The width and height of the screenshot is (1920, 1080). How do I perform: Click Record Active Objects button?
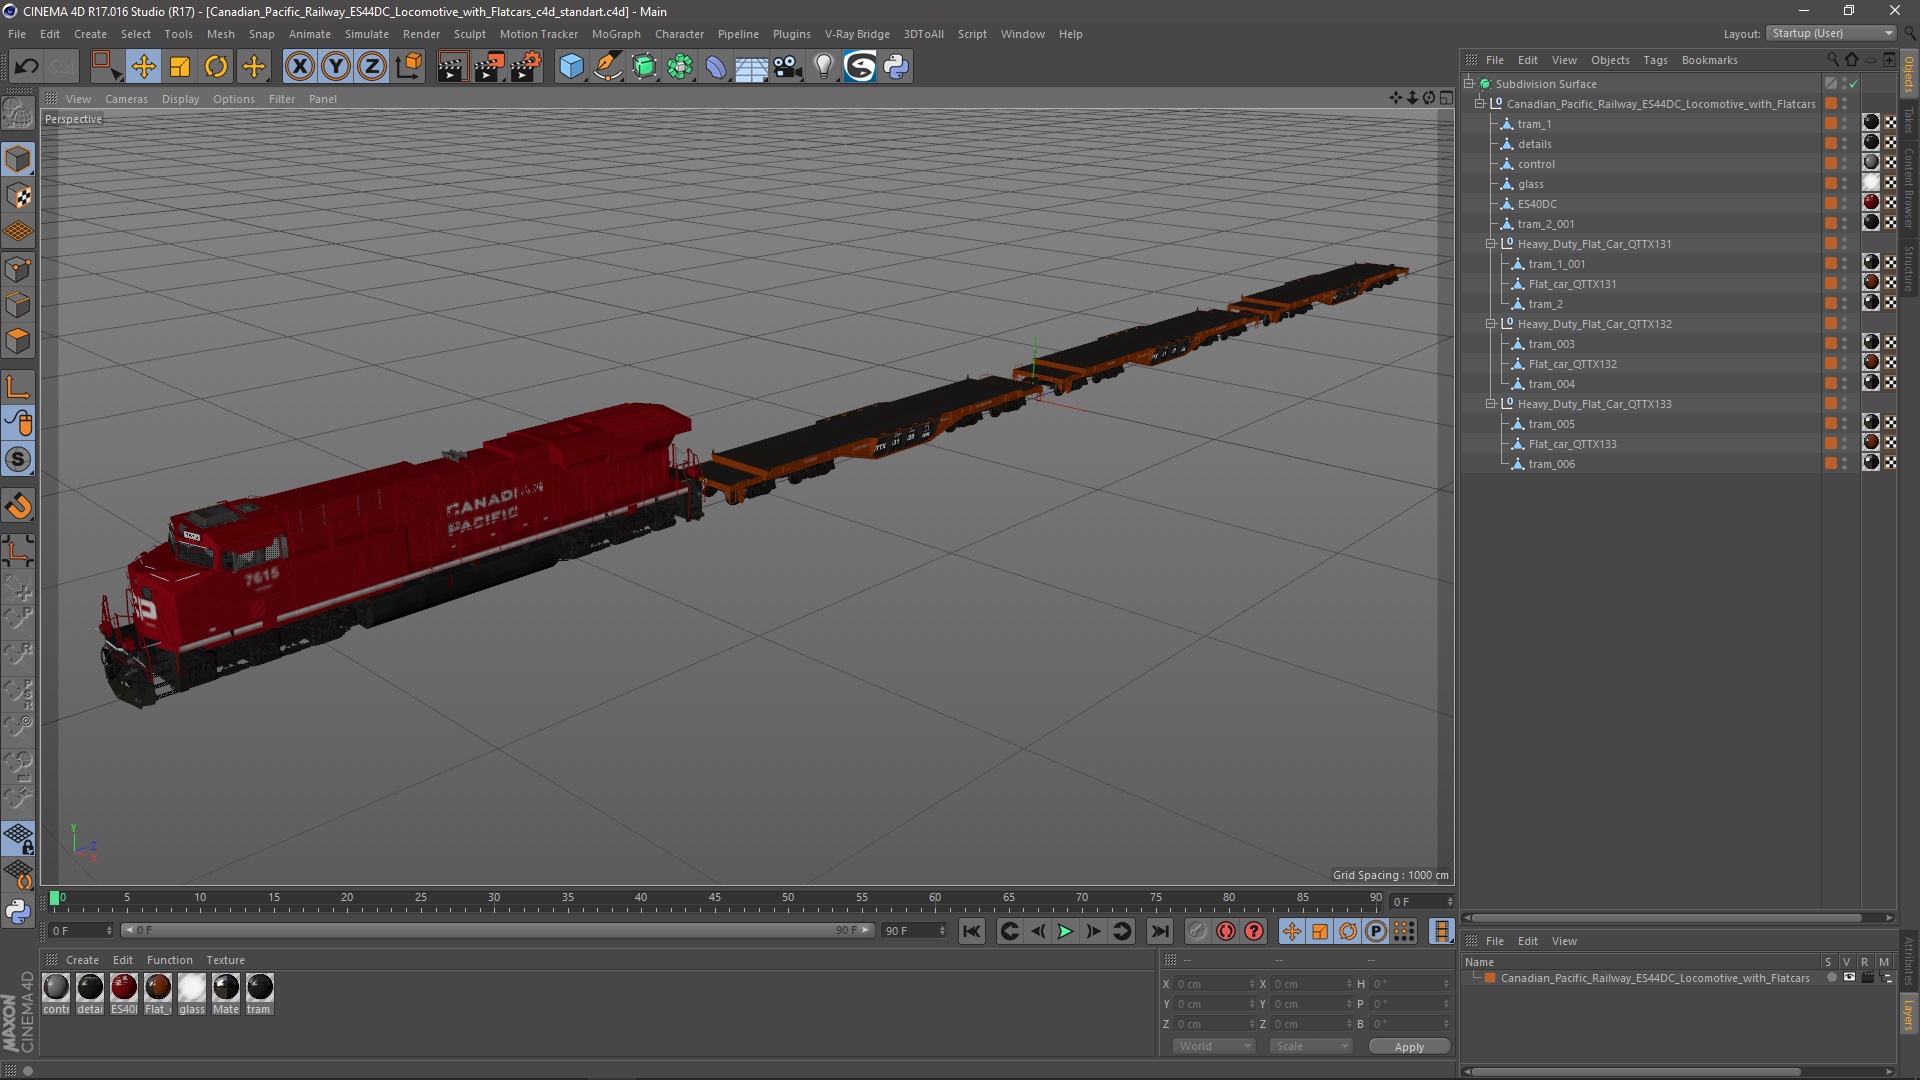click(1197, 931)
